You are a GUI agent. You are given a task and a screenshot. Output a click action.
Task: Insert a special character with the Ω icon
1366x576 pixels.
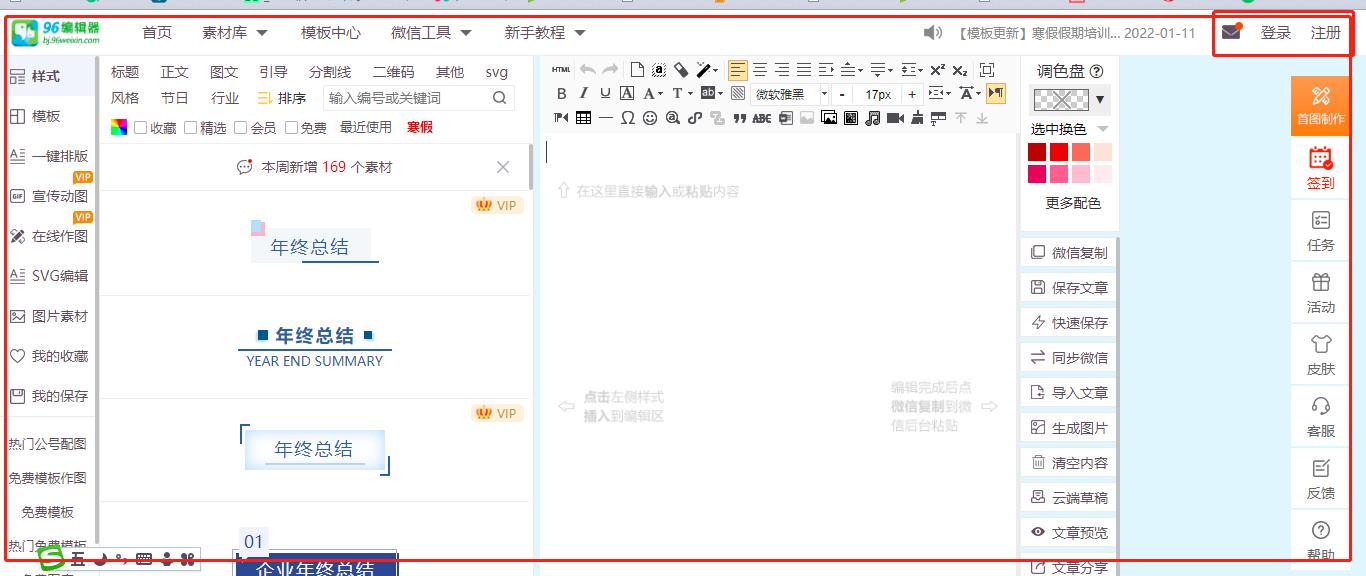point(630,118)
